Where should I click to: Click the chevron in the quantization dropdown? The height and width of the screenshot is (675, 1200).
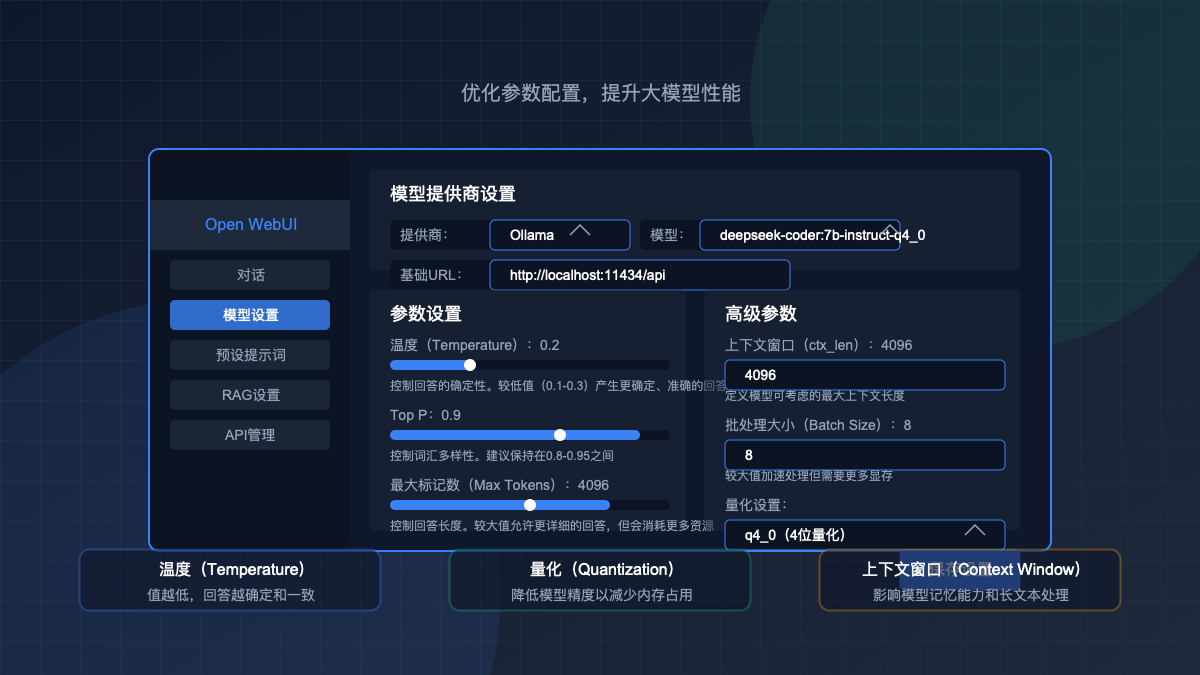click(975, 531)
